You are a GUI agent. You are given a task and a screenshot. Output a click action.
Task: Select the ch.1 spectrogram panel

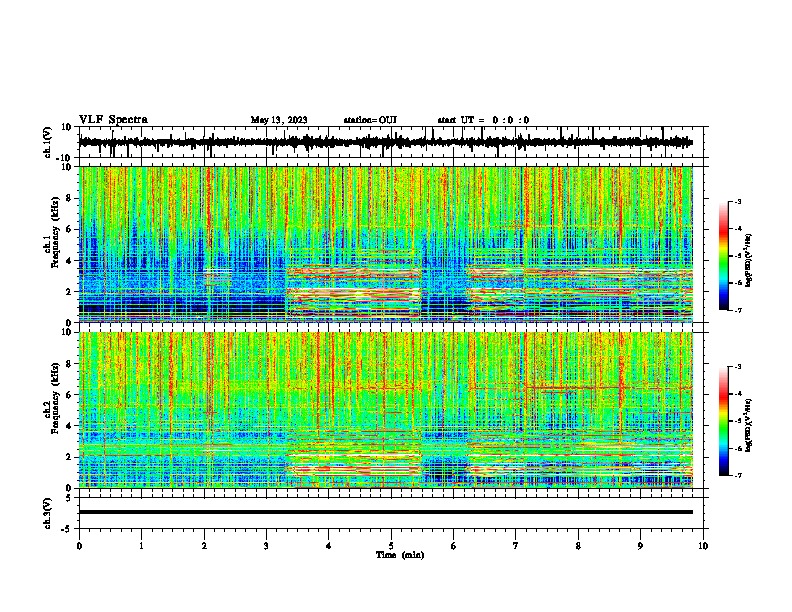tap(386, 244)
